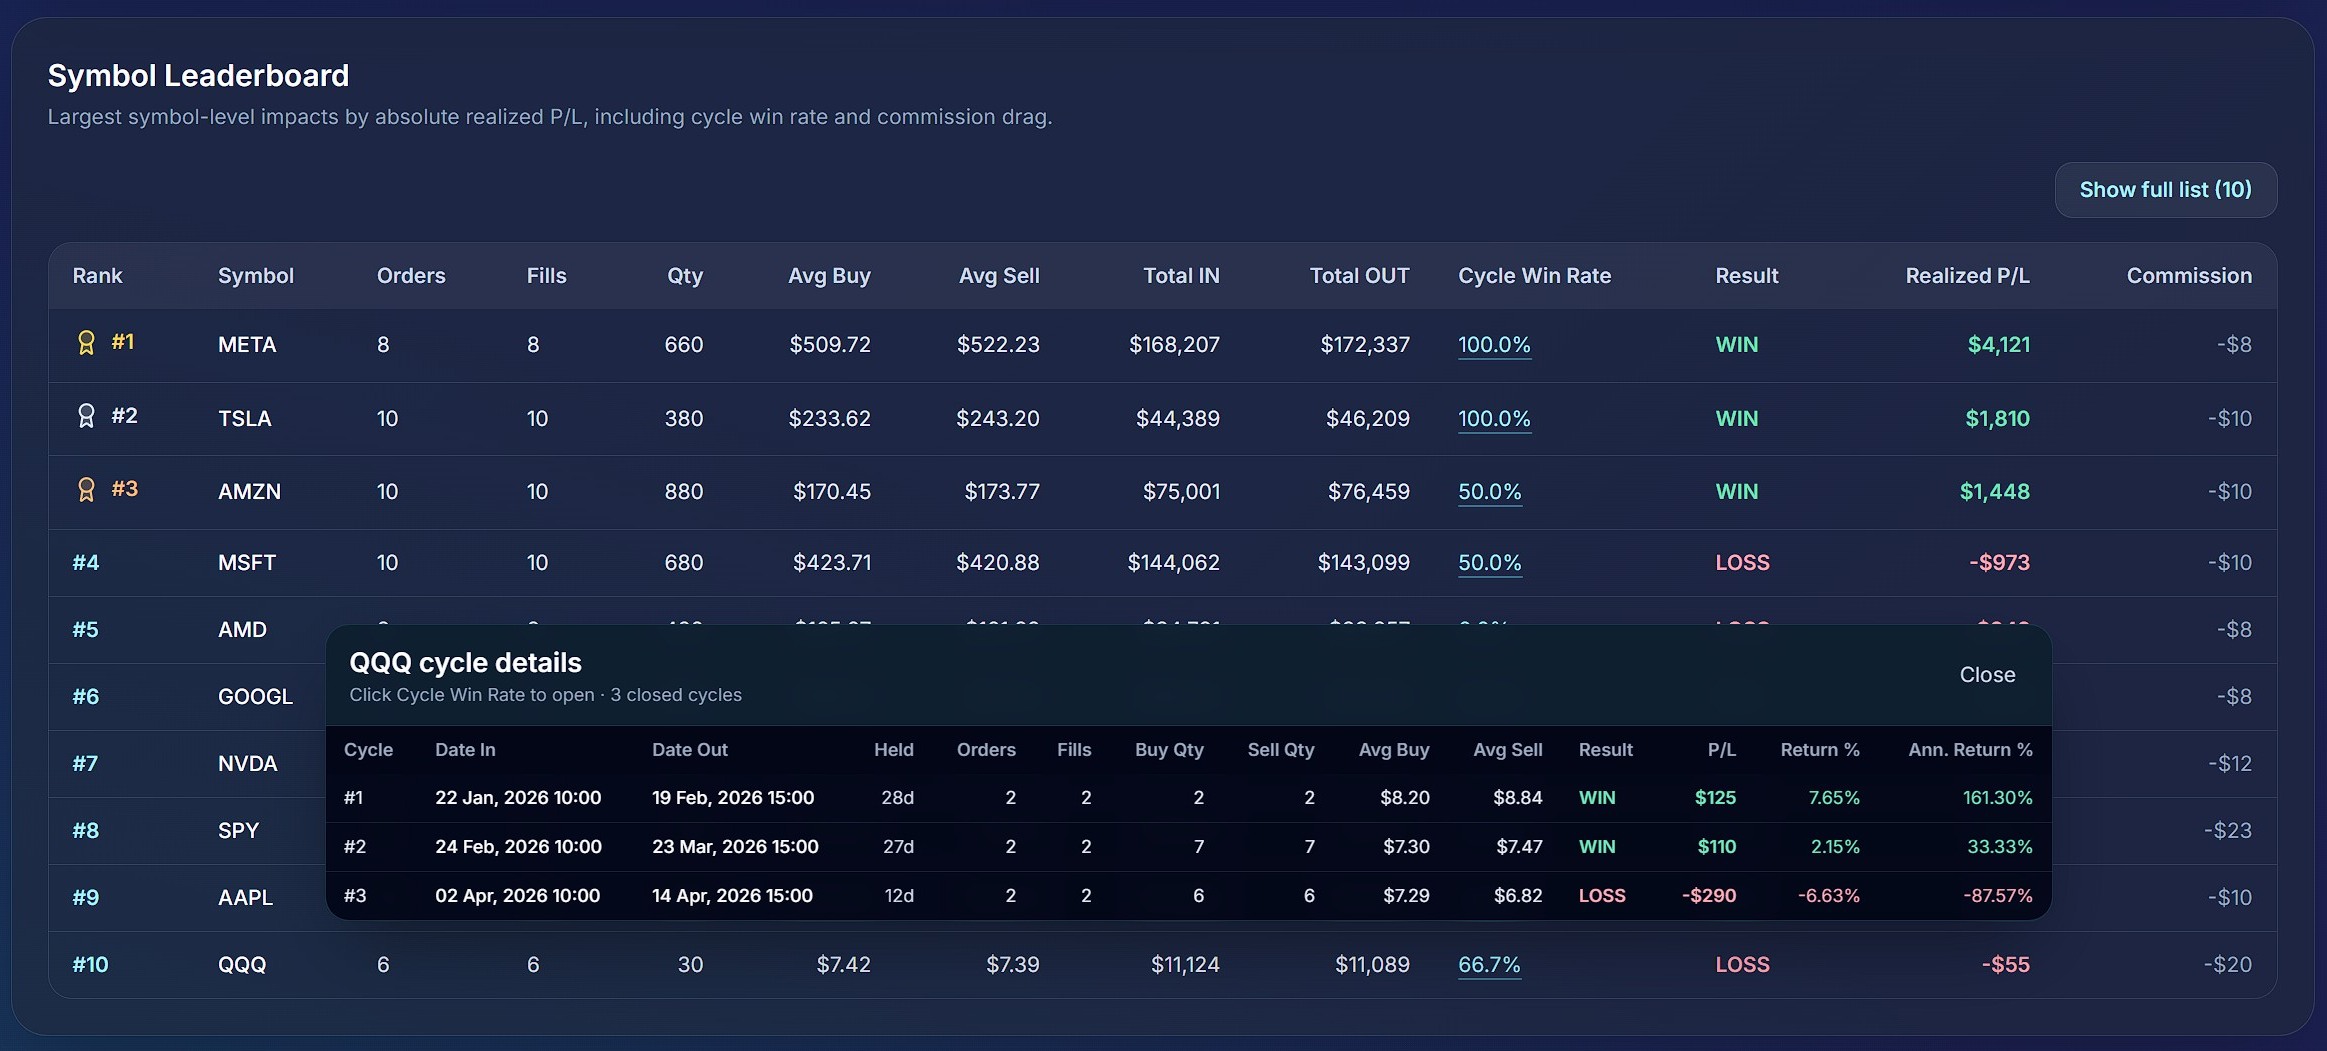Click the Symbol column header

click(256, 276)
